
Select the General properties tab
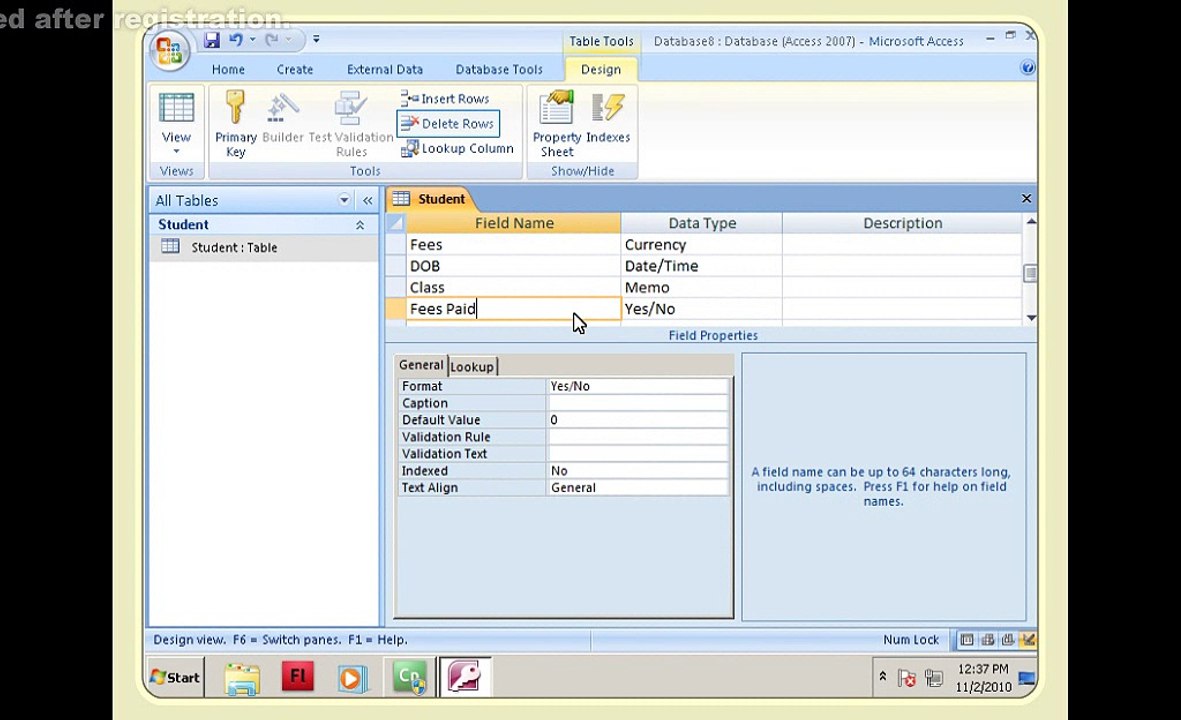click(421, 365)
